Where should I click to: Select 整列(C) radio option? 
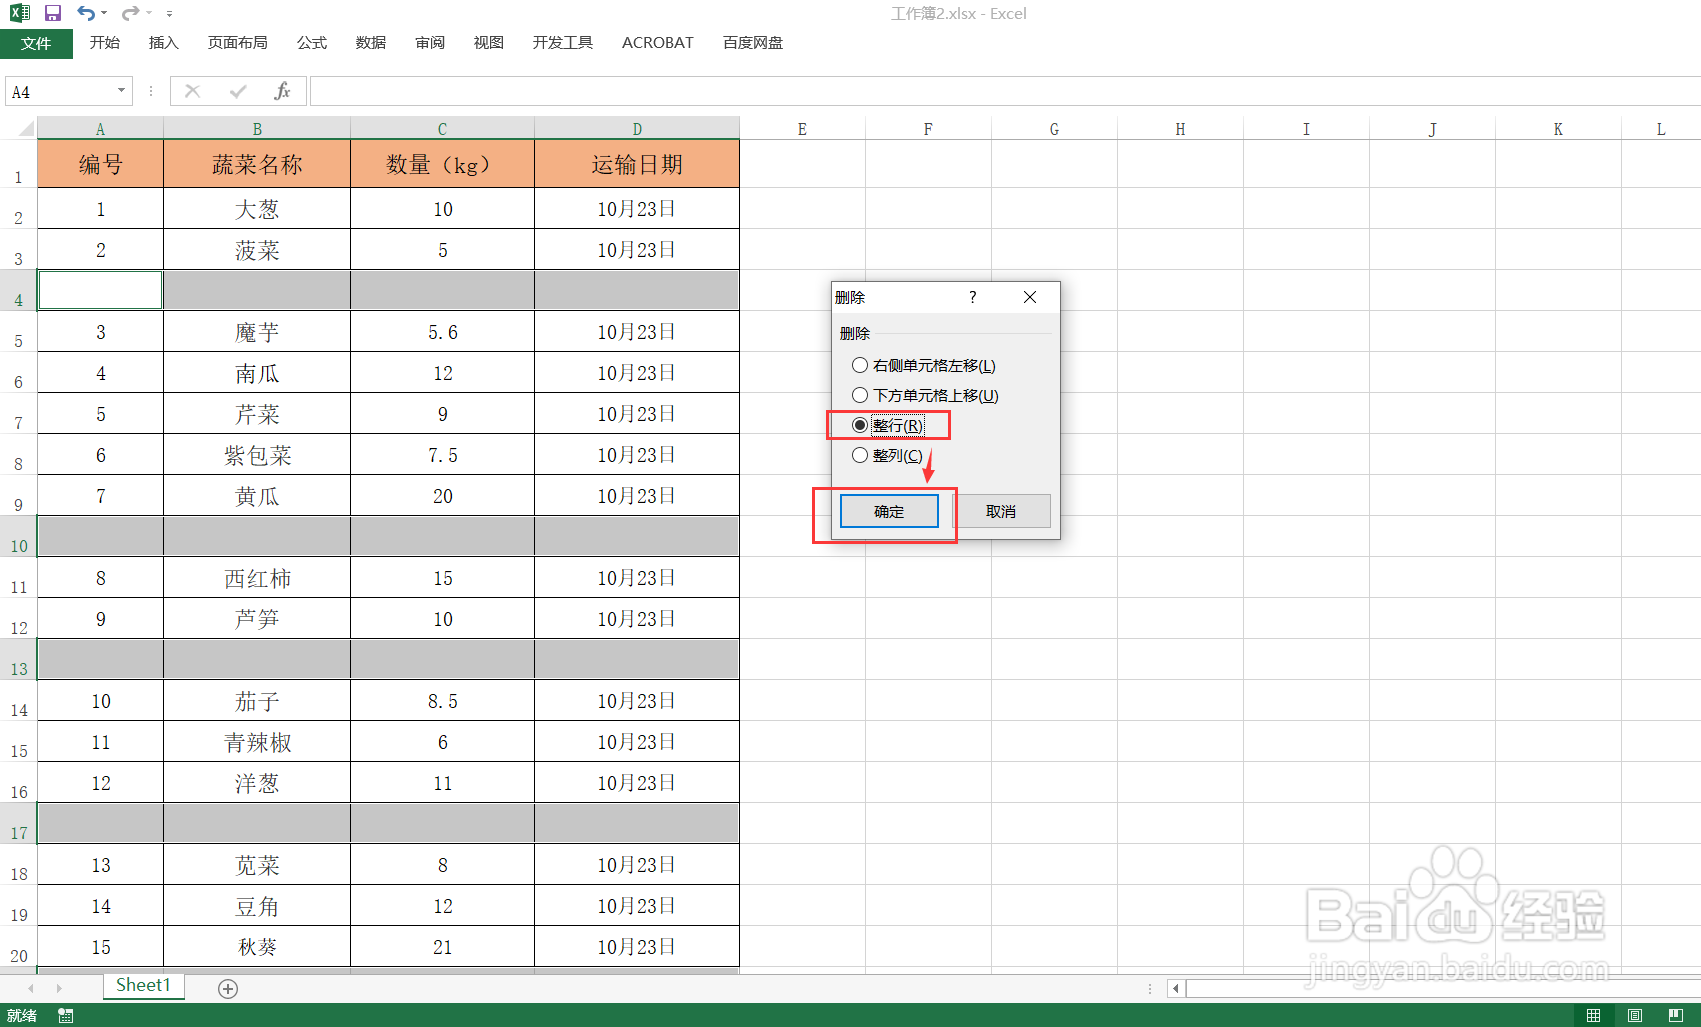888,455
